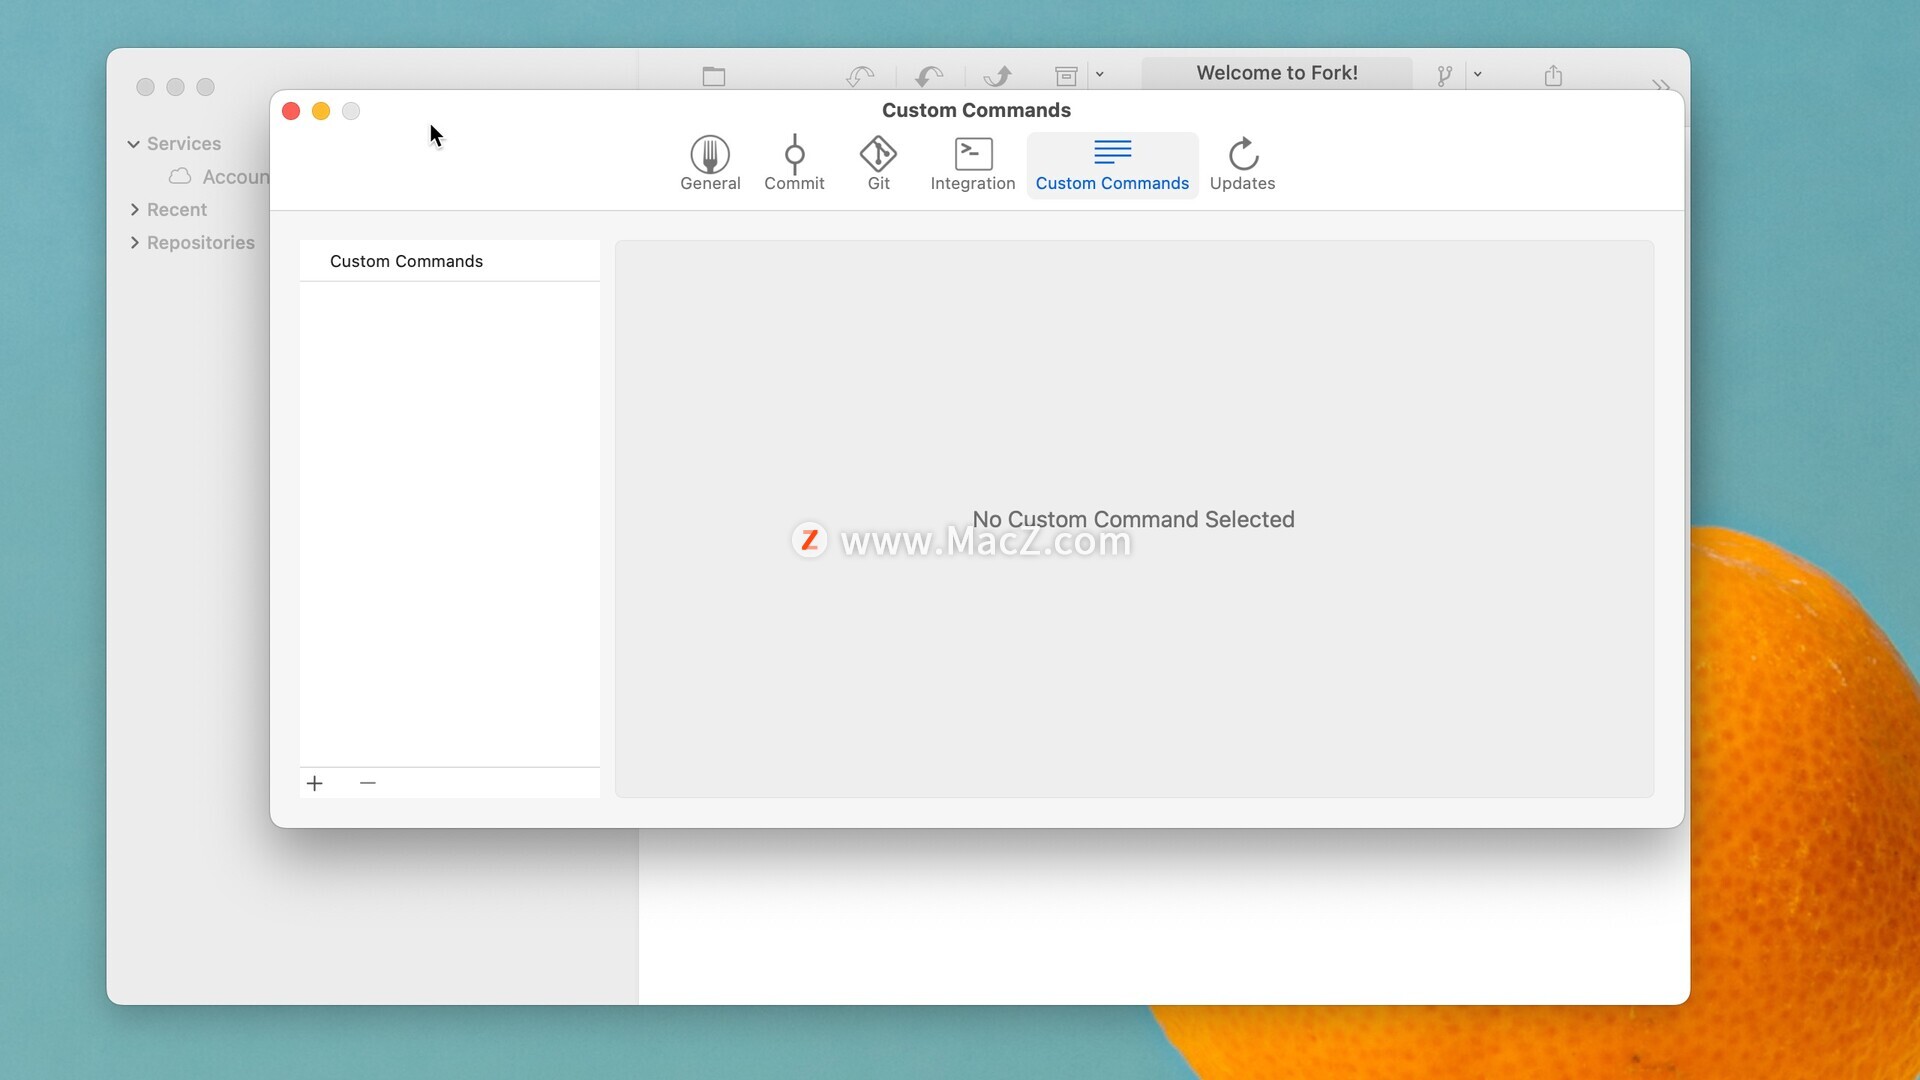Open the General preferences tab
The height and width of the screenshot is (1080, 1920).
pyautogui.click(x=710, y=164)
